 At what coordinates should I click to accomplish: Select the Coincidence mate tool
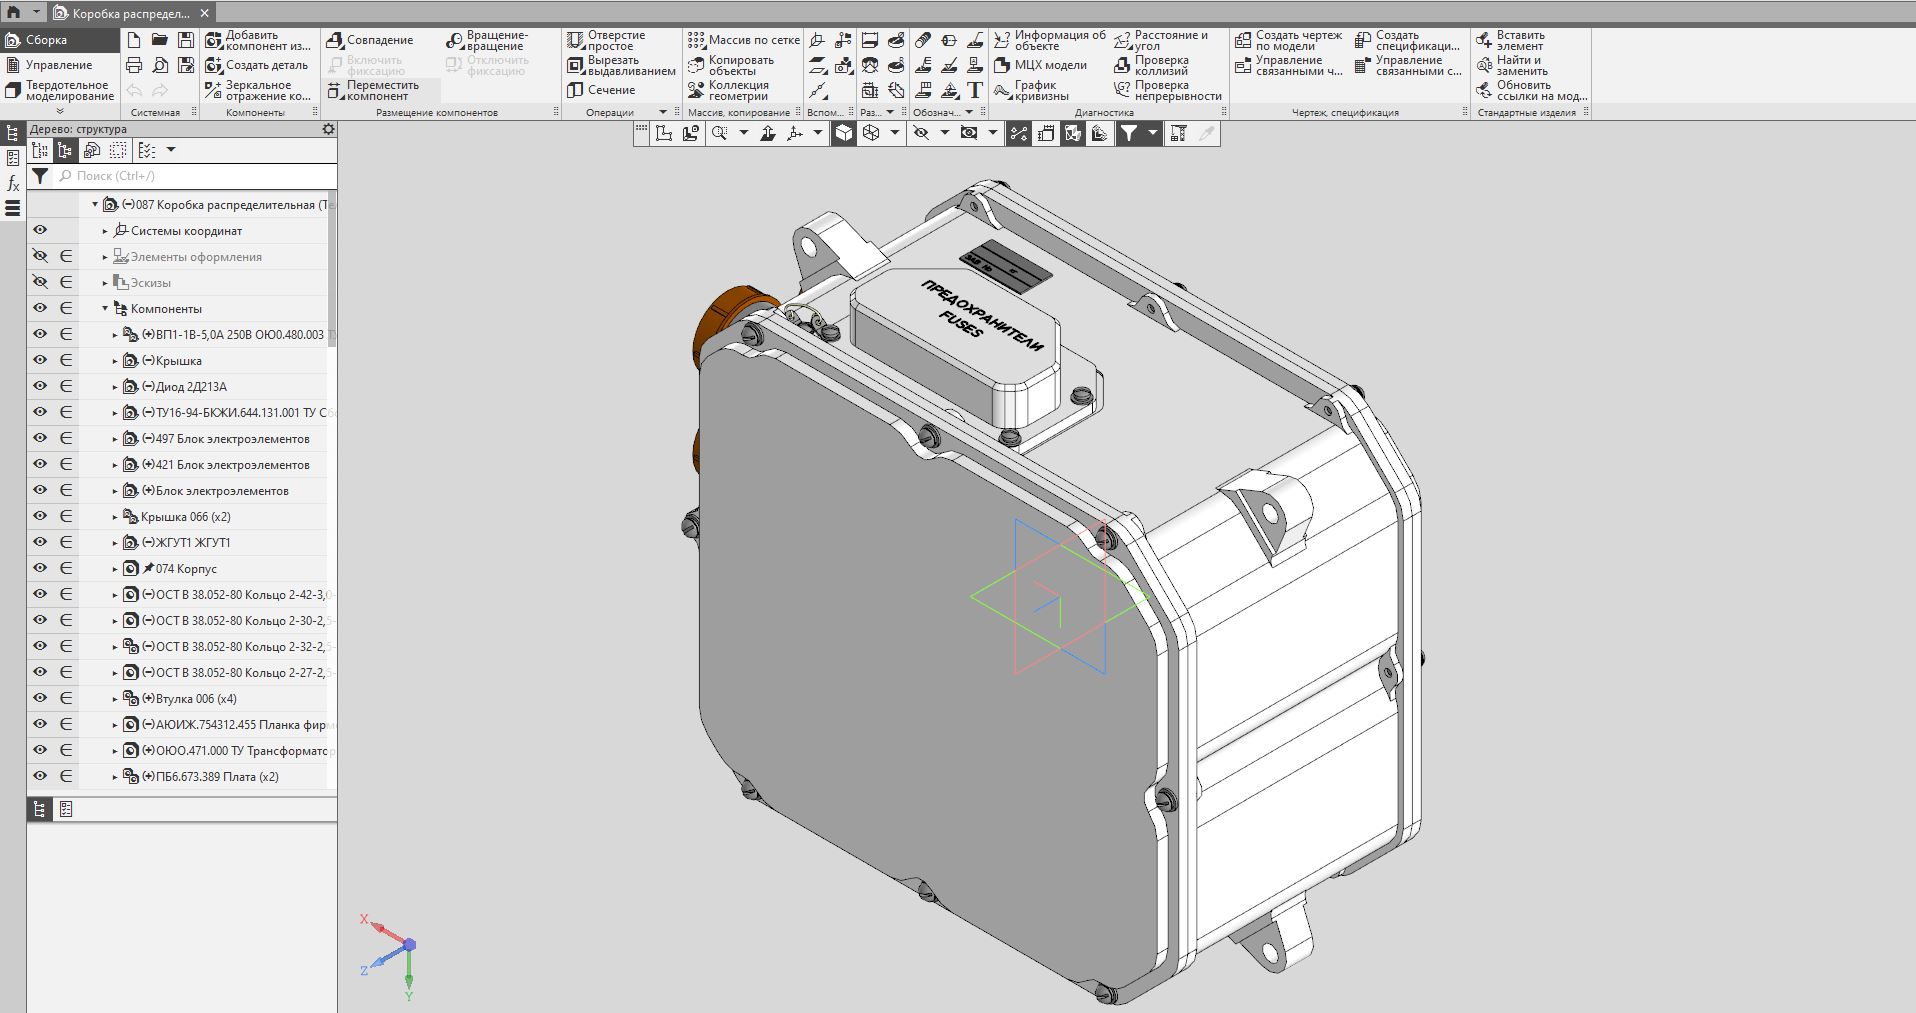tap(335, 40)
